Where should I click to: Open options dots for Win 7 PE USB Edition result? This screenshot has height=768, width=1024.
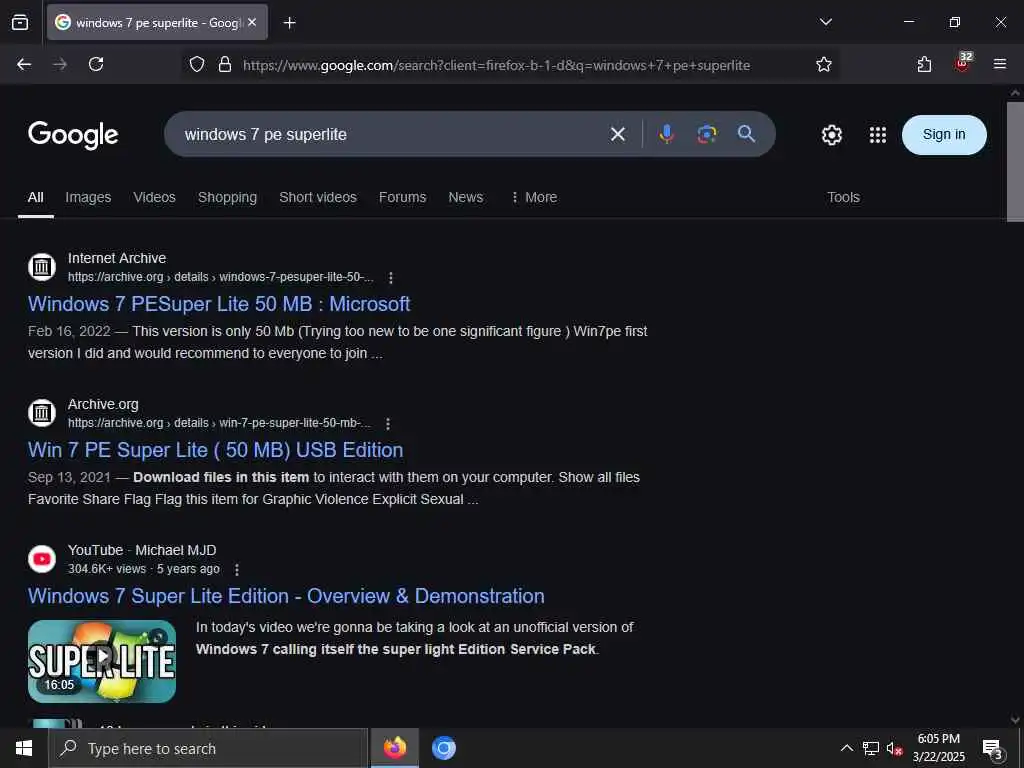[388, 424]
